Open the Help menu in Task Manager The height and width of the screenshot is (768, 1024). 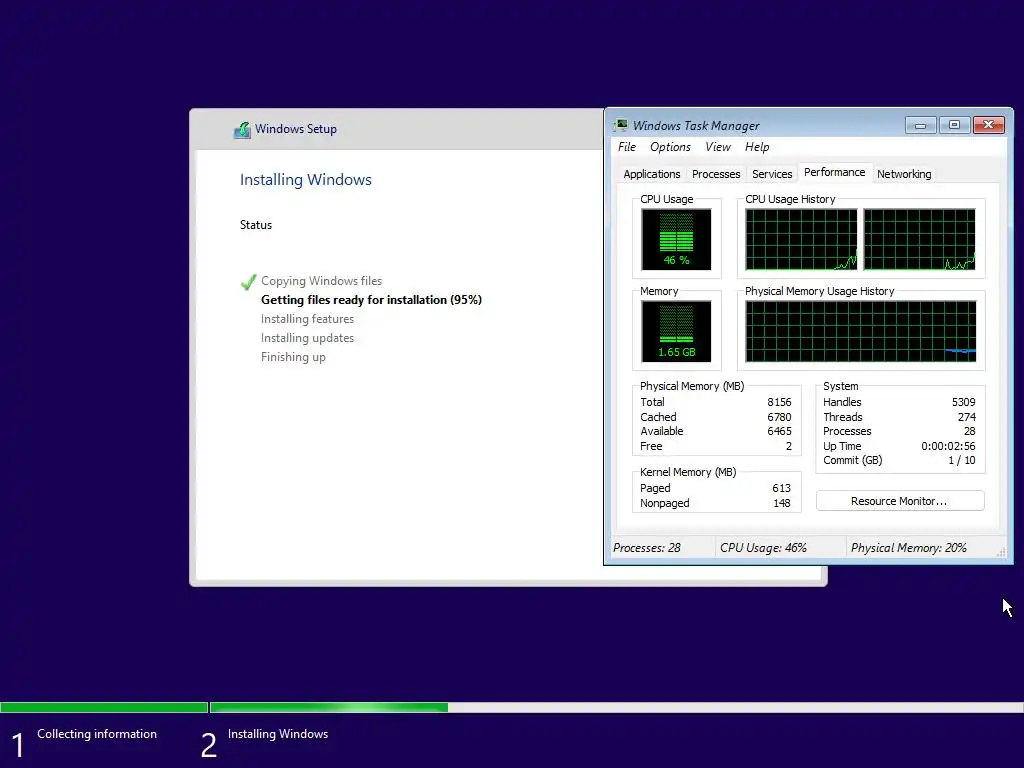(757, 147)
